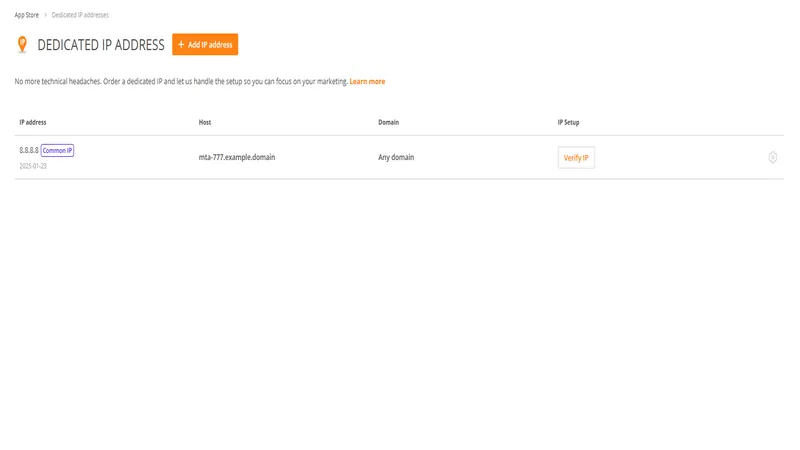Click the 'No more technical headaches' description text
The width and height of the screenshot is (800, 450).
point(180,81)
